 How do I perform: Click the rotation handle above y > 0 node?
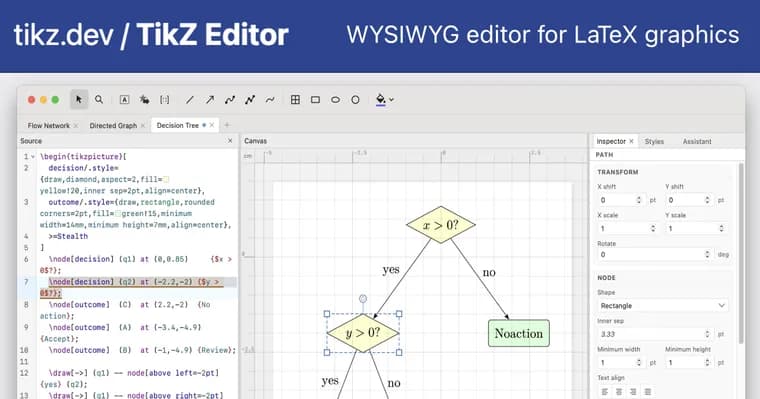[363, 299]
